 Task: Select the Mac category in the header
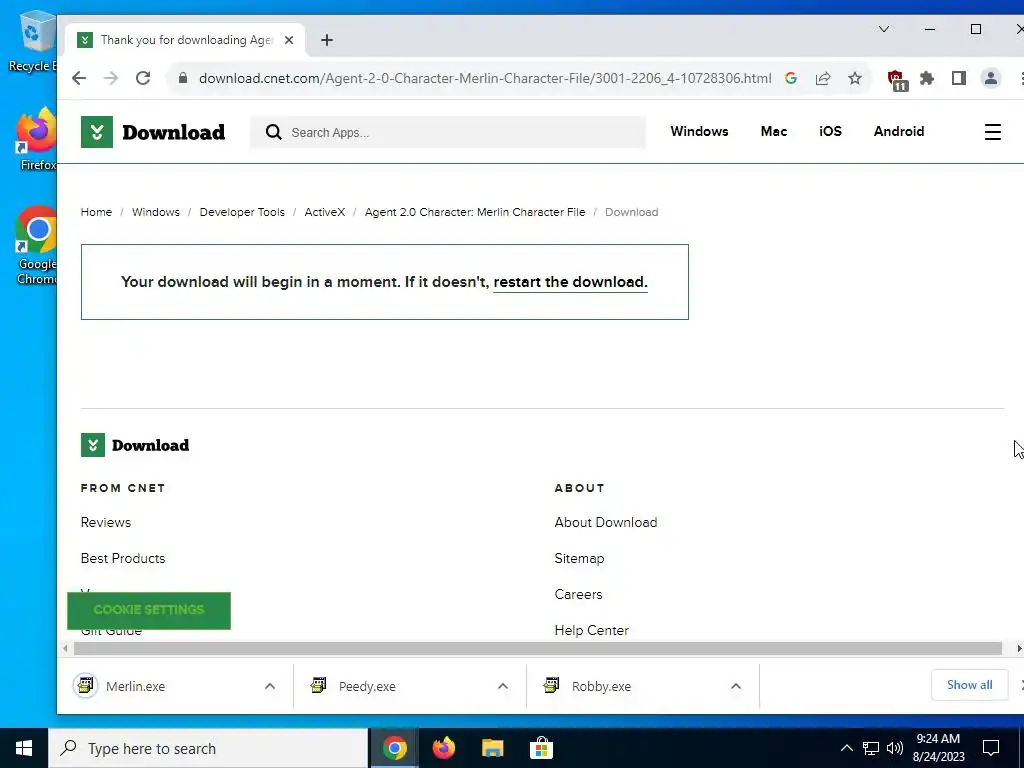coord(773,131)
